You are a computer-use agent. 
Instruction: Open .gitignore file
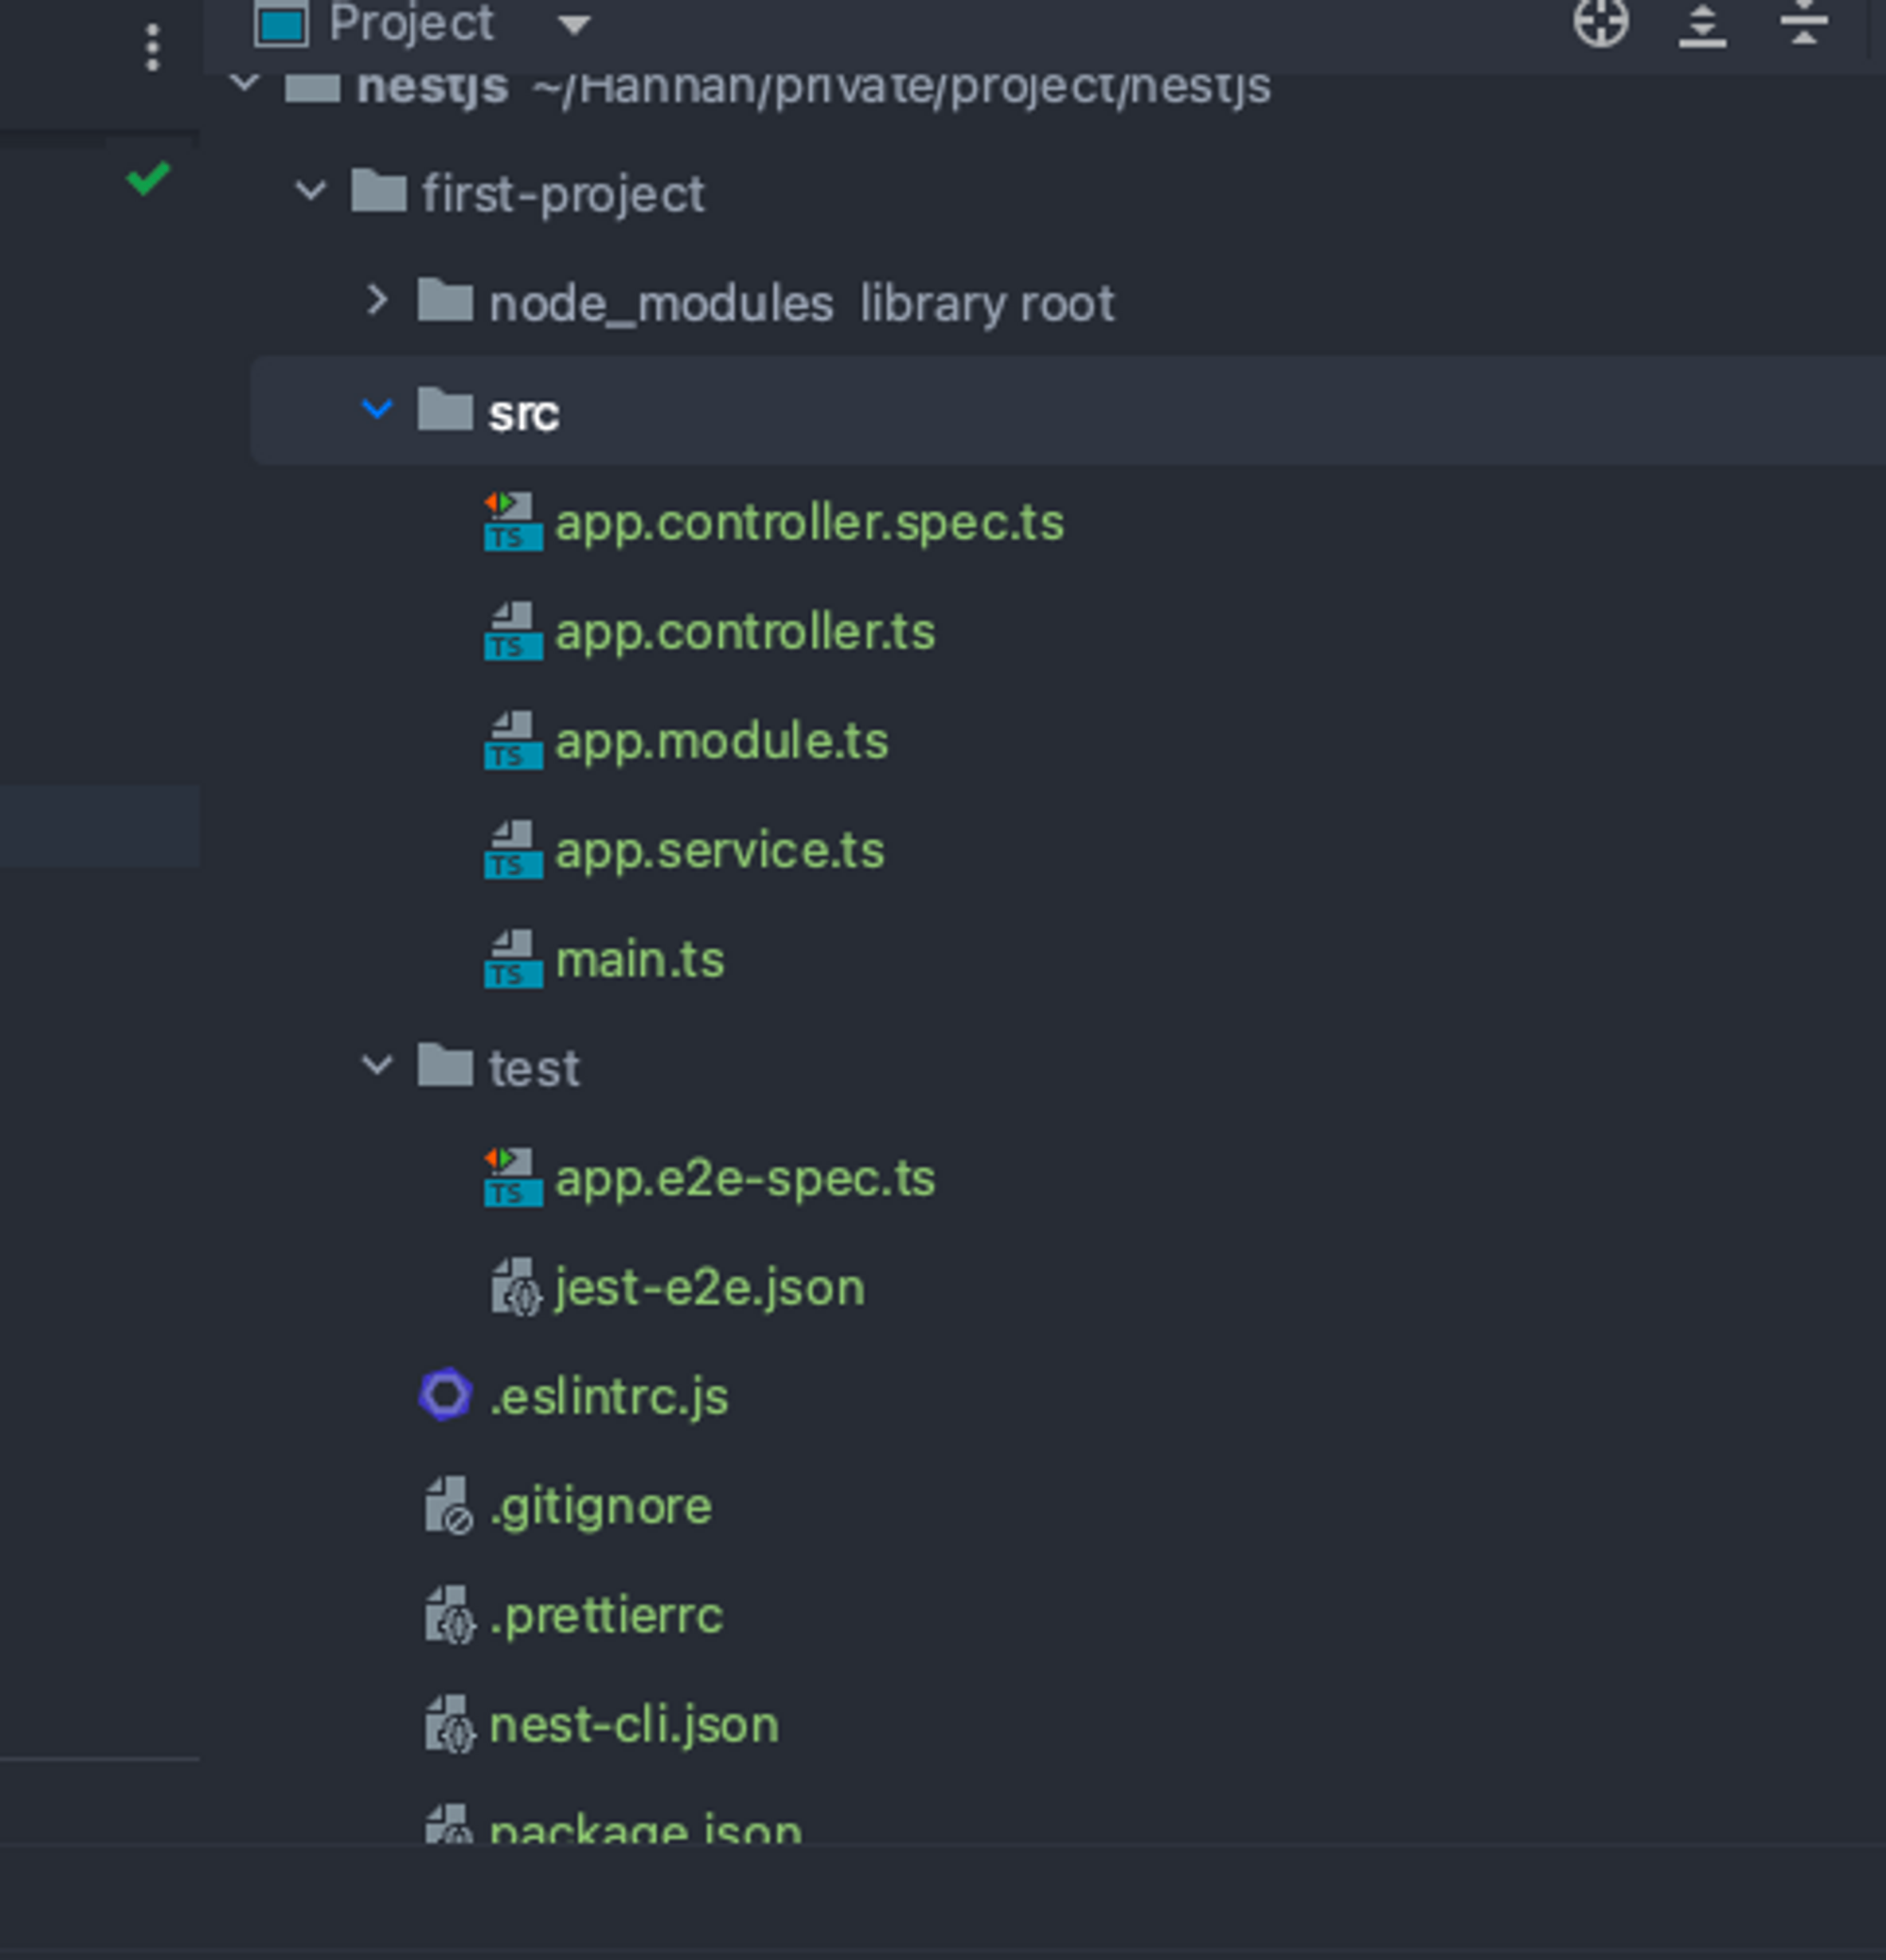point(601,1507)
